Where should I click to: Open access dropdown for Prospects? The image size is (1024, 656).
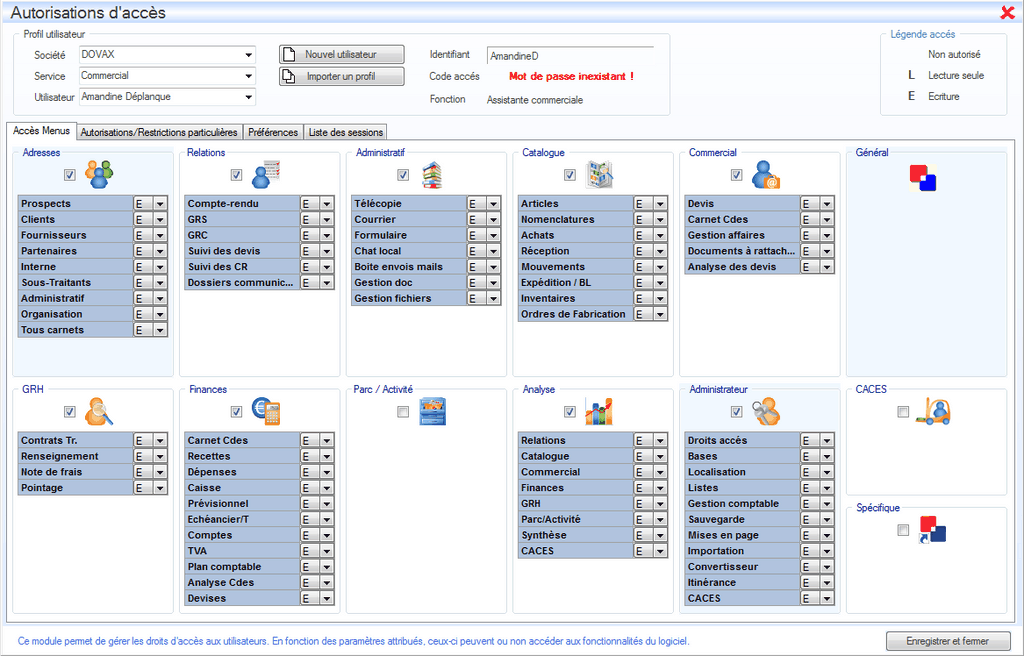pyautogui.click(x=160, y=204)
